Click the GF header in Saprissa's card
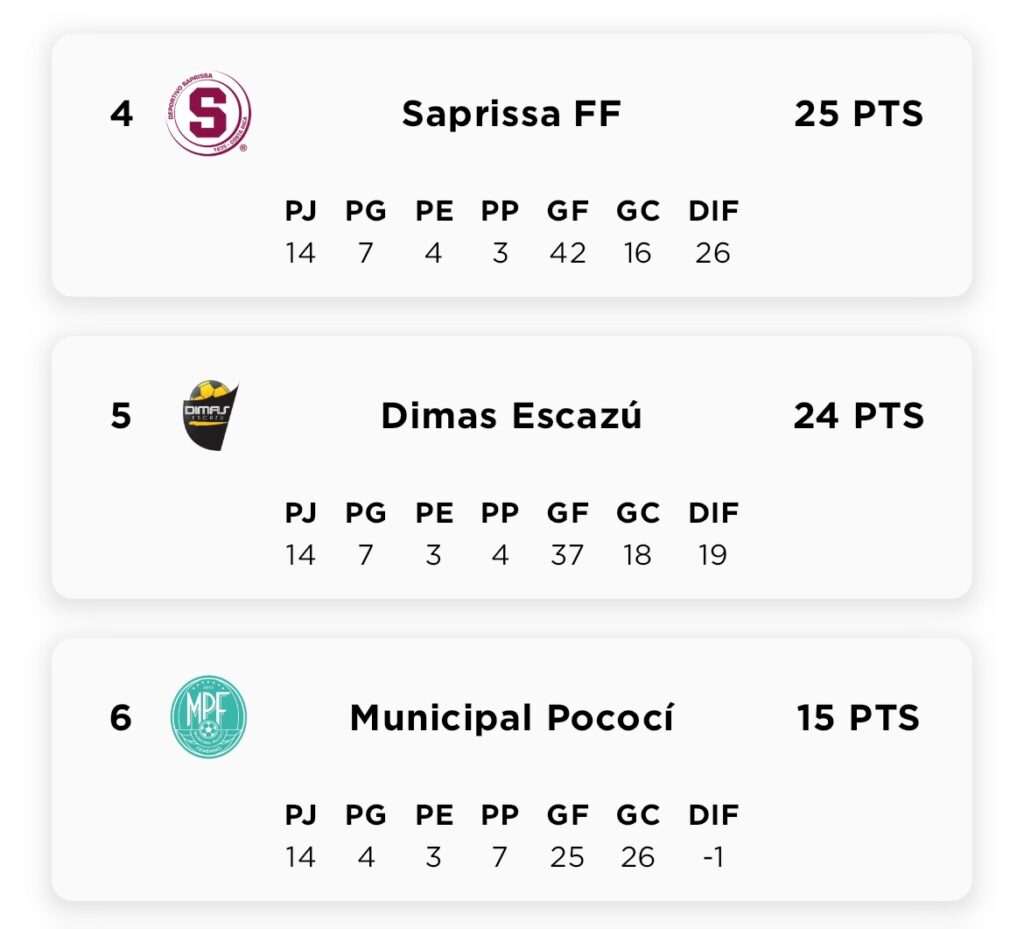This screenshot has width=1024, height=929. click(x=567, y=212)
